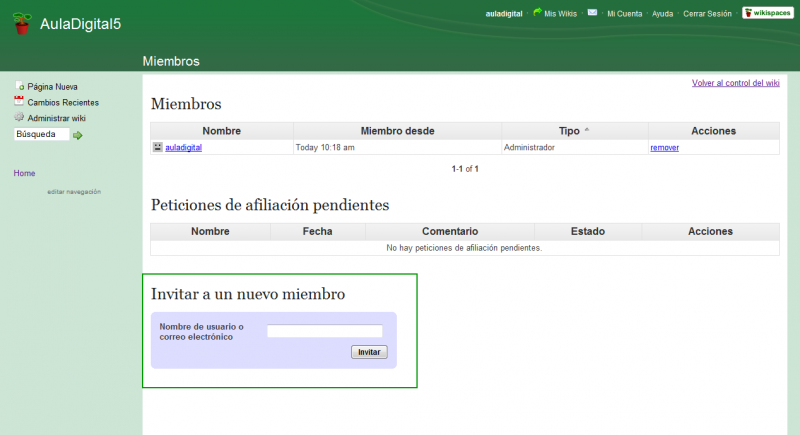This screenshot has height=435, width=800.
Task: Click the auladigital user avatar icon
Action: tap(158, 147)
